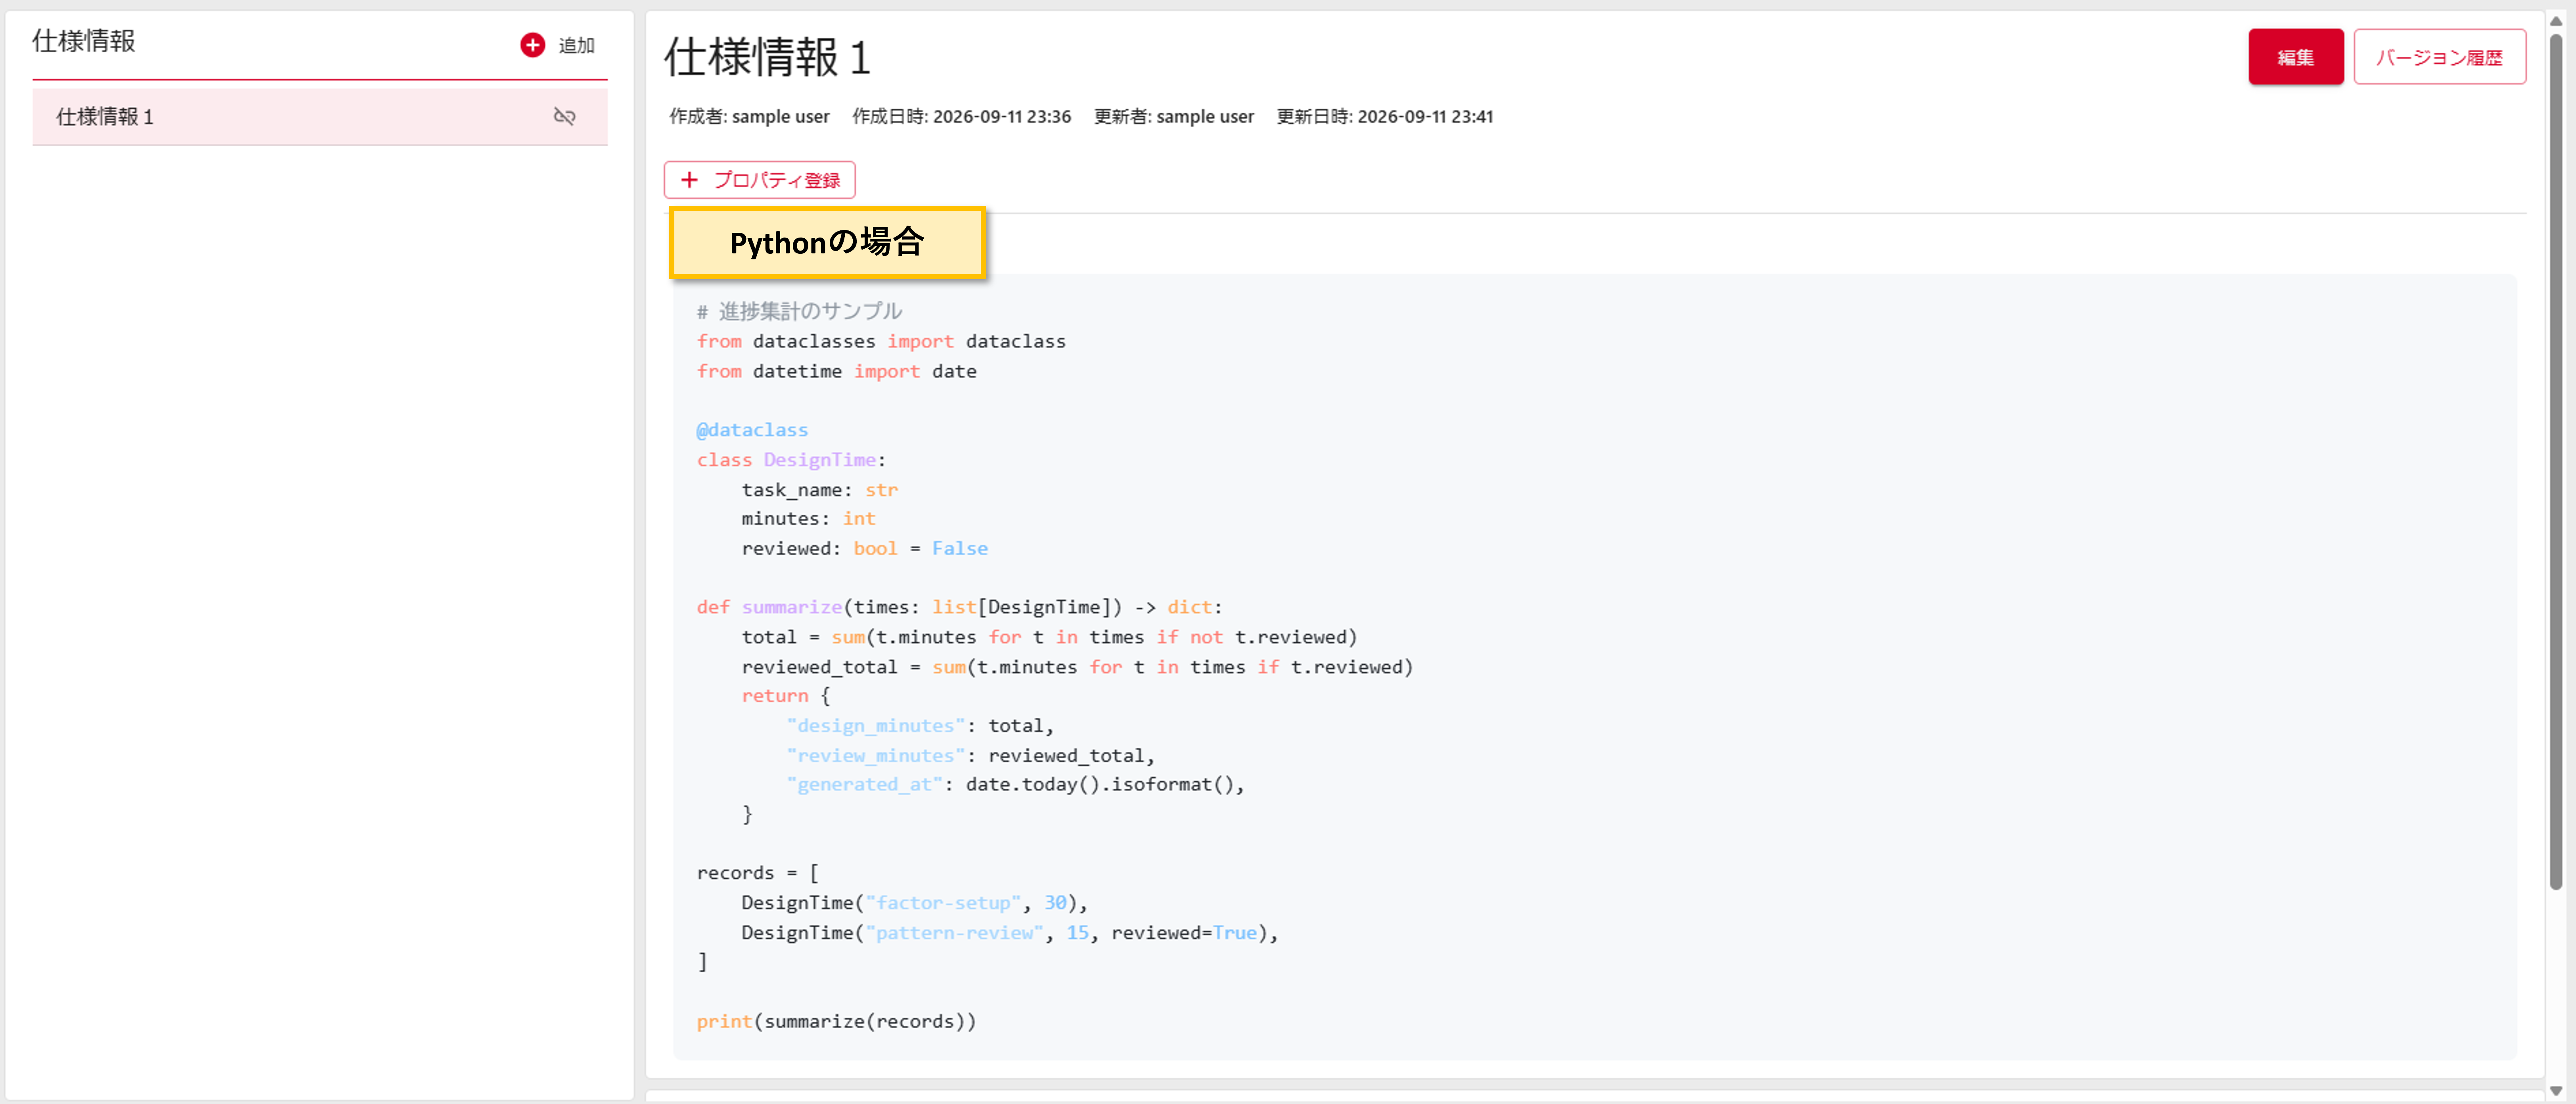Click the from datetime import date line

[836, 371]
